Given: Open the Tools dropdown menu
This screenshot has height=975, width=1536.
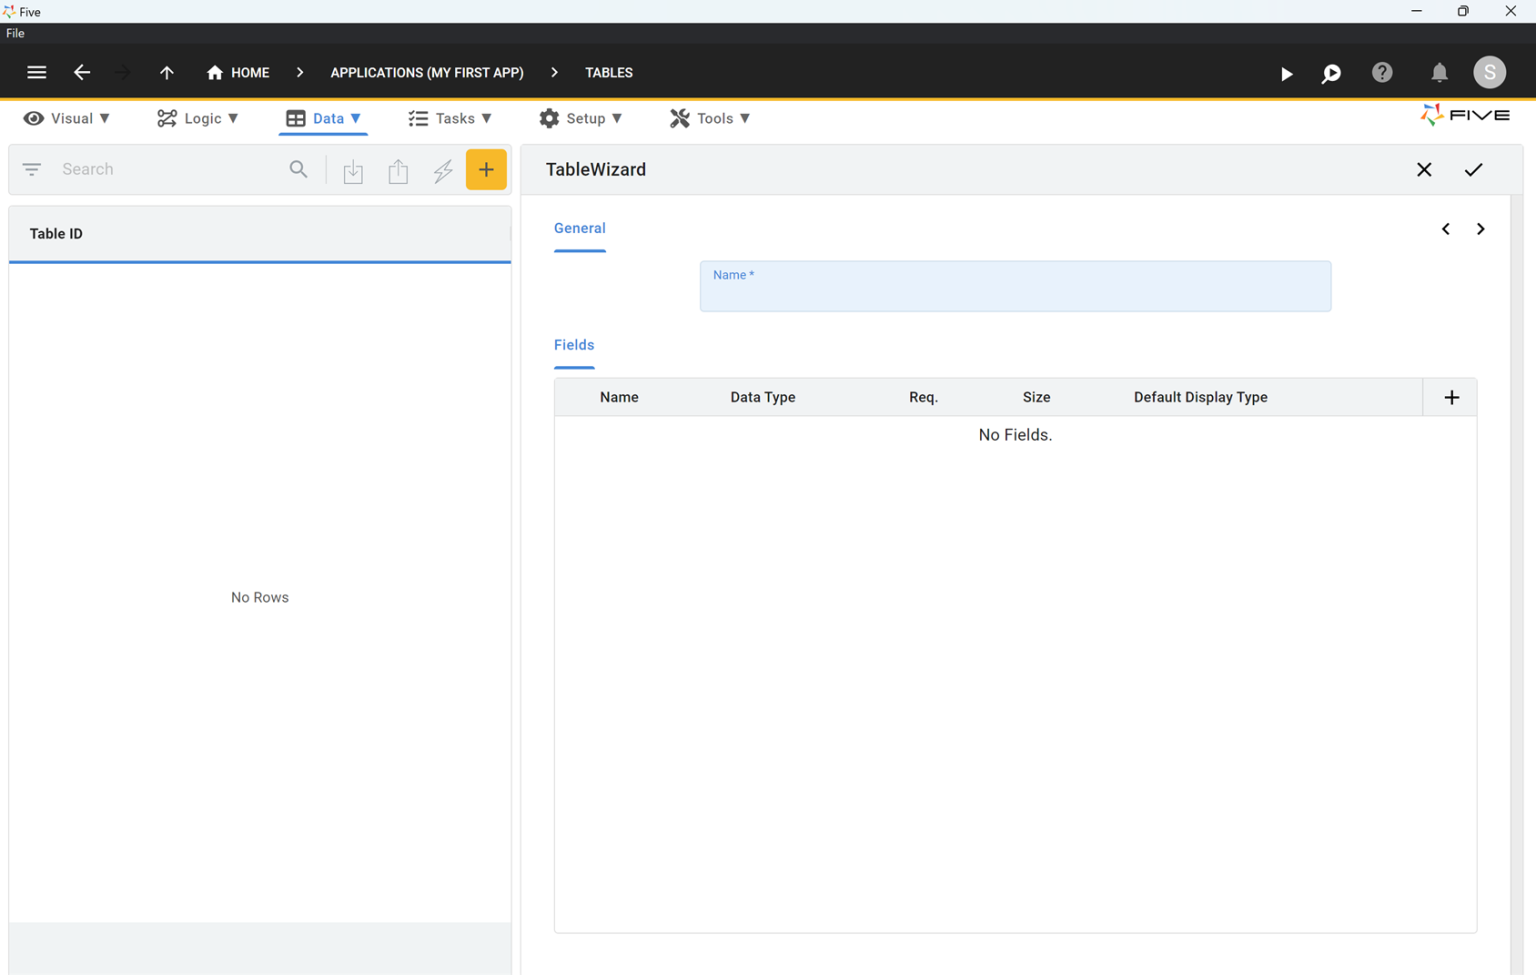Looking at the screenshot, I should (709, 118).
